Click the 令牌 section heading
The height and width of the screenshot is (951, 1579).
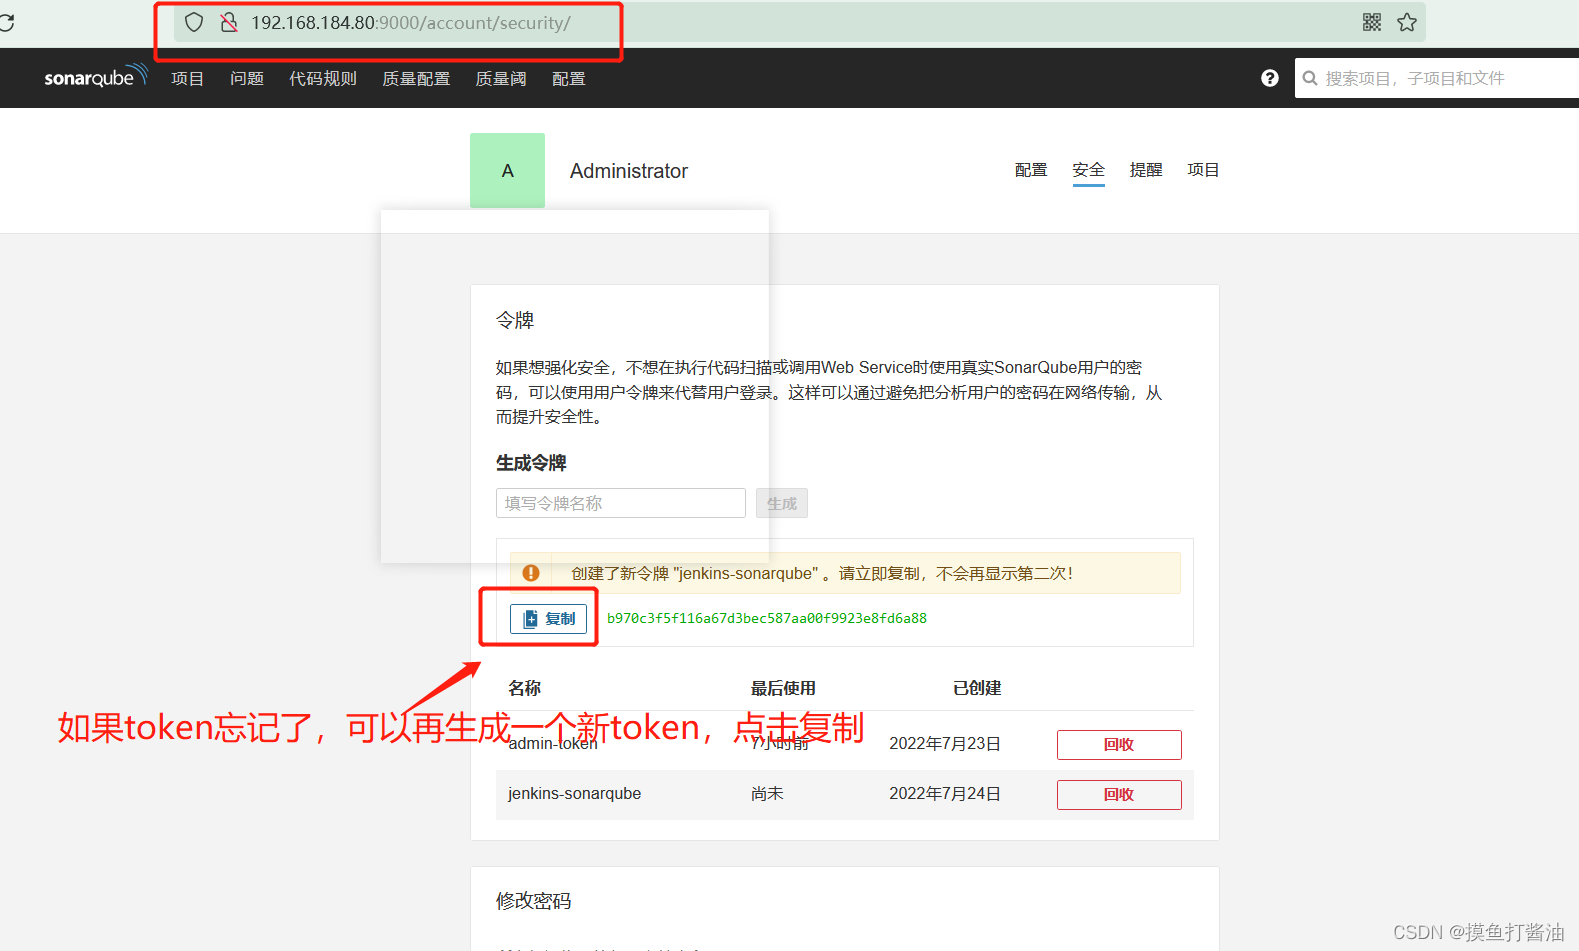pos(515,320)
